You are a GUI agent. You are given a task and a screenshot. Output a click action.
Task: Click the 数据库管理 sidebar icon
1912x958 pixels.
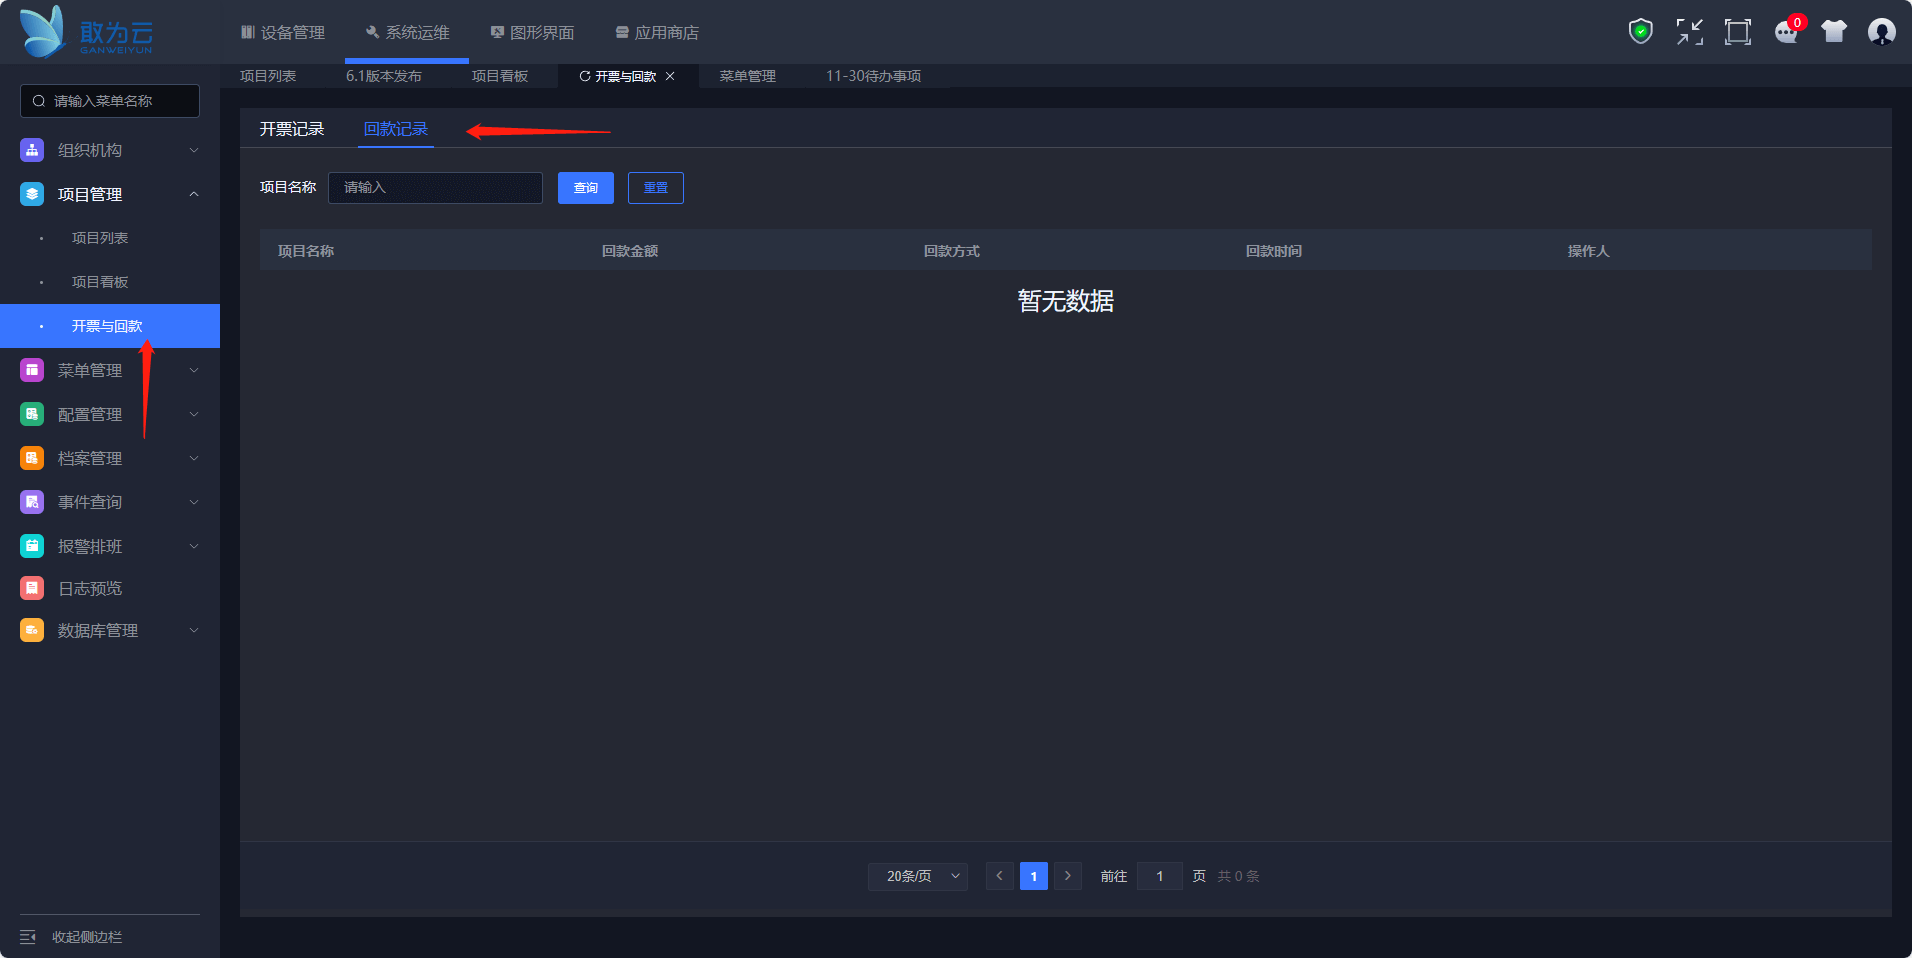32,630
